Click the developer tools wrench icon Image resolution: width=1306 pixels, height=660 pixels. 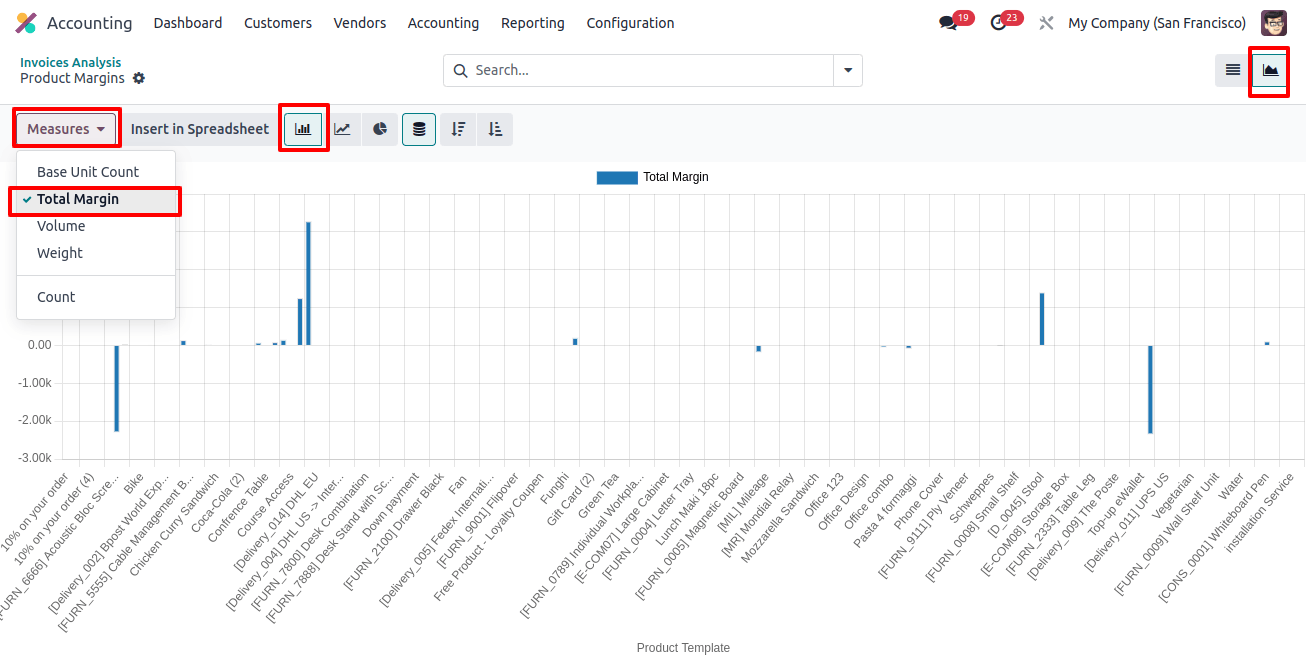[x=1046, y=23]
